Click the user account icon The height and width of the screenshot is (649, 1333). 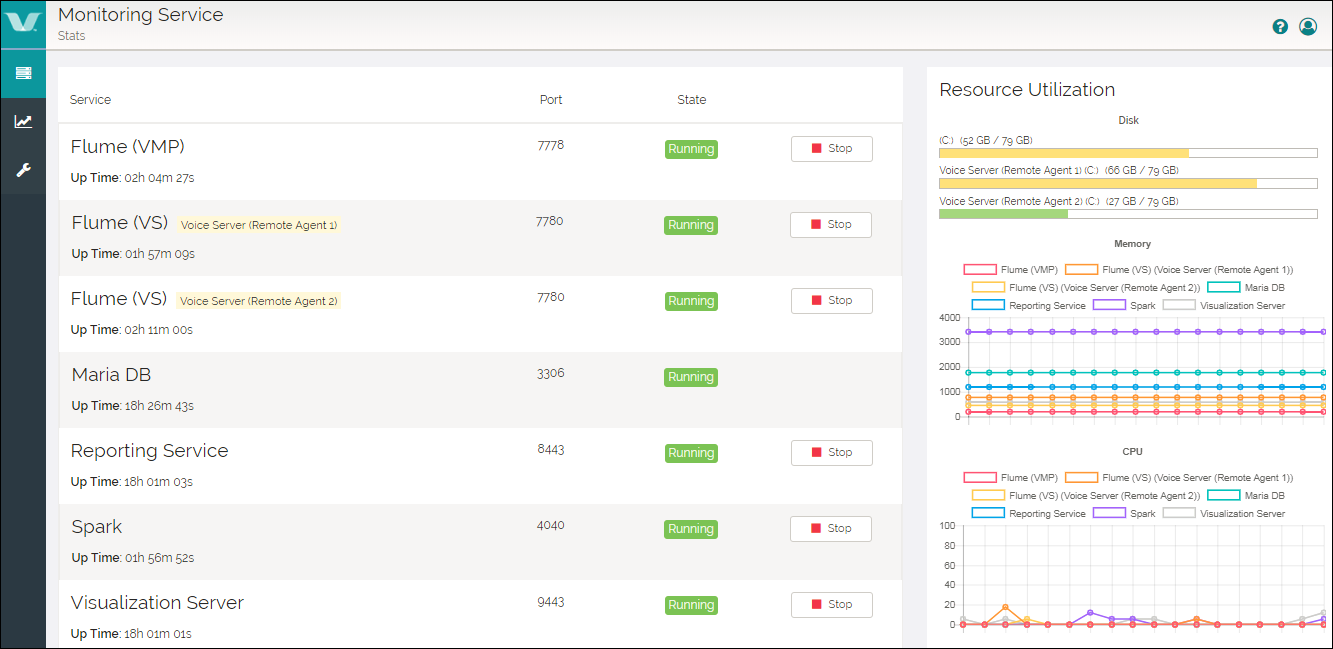tap(1308, 26)
